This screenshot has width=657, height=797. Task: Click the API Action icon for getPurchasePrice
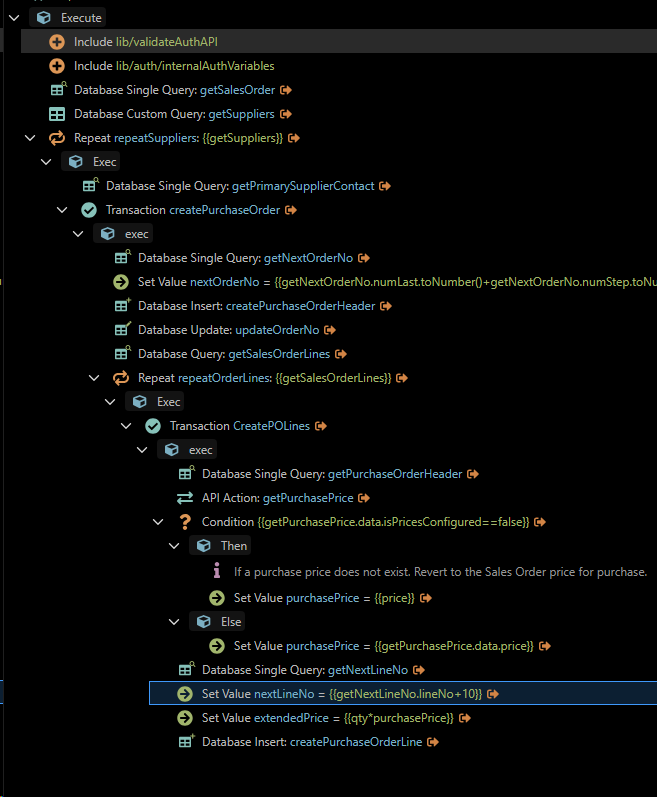[x=185, y=498]
